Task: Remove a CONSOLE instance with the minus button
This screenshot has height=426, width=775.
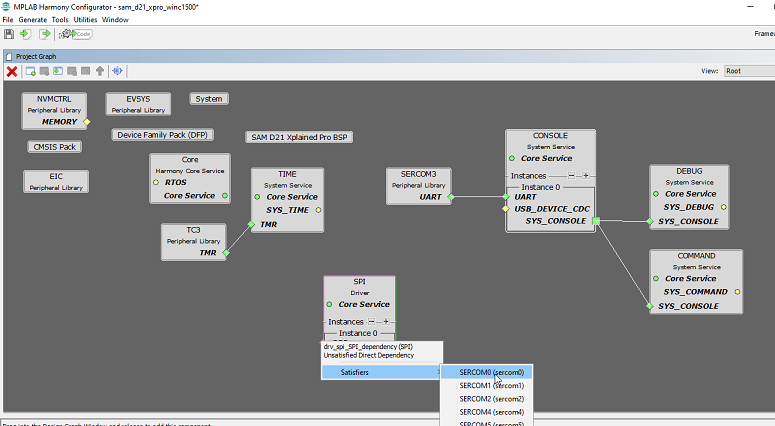Action: (571, 175)
